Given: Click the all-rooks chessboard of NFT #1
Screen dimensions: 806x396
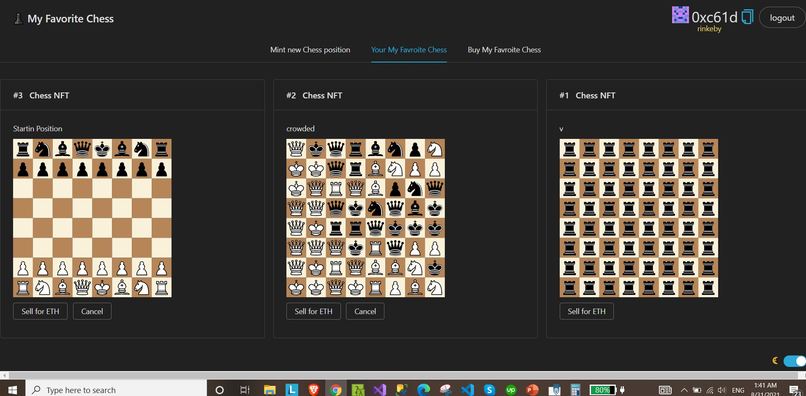Looking at the screenshot, I should pyautogui.click(x=639, y=218).
